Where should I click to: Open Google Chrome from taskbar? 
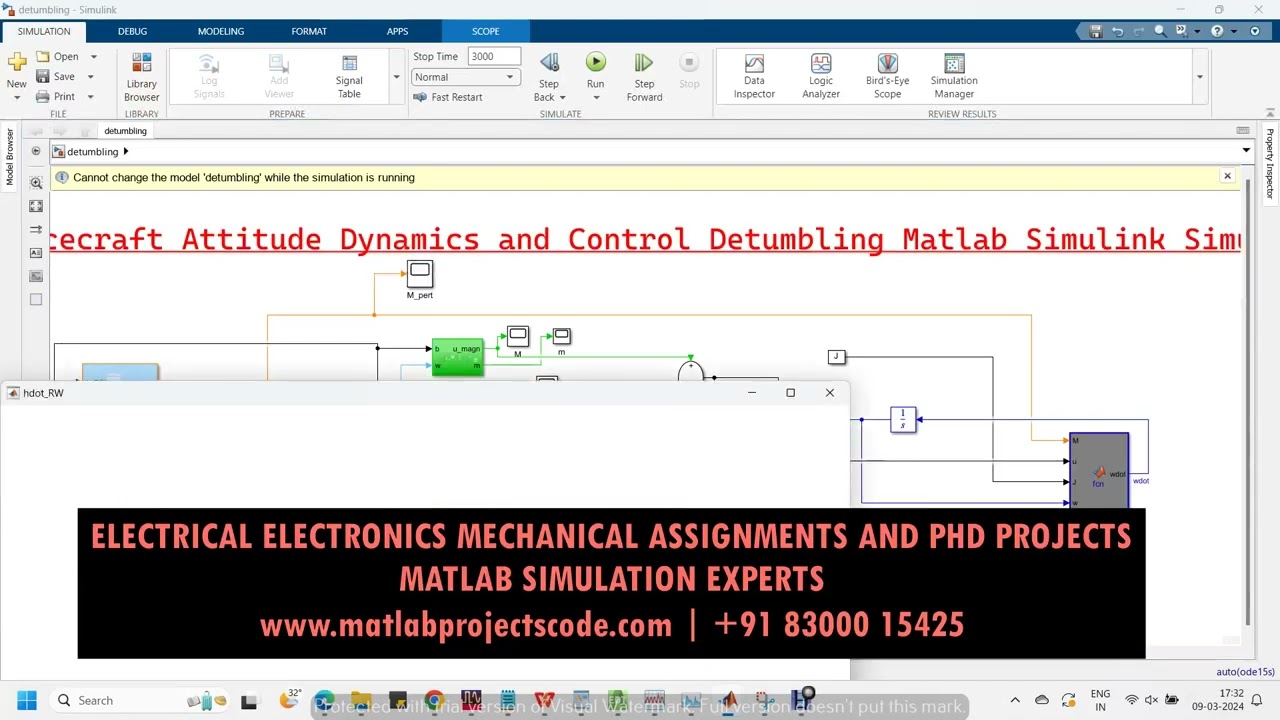click(434, 700)
